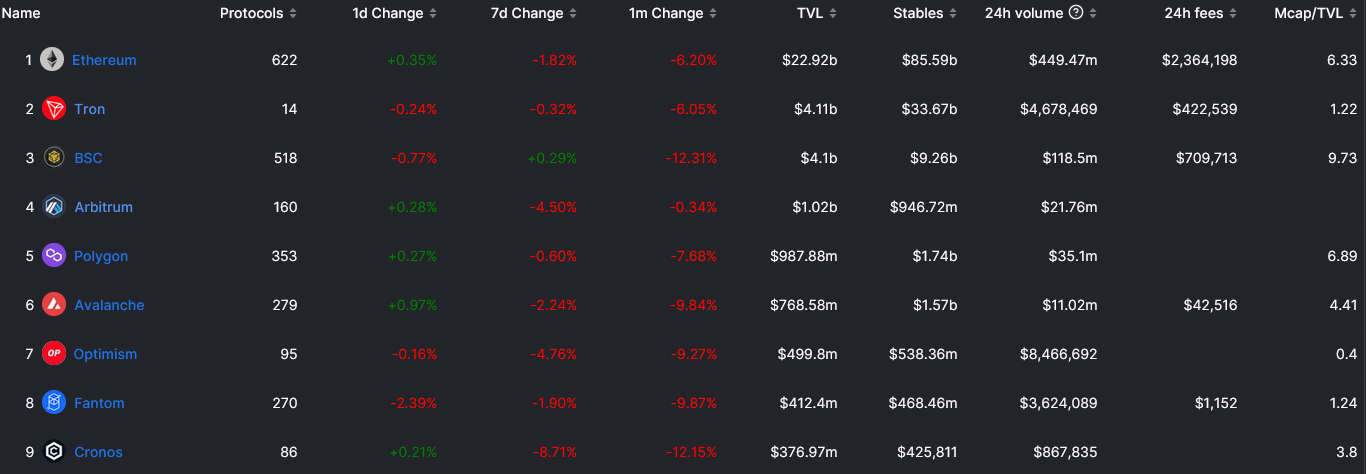
Task: Open the Ethereum chain link
Action: 104,60
